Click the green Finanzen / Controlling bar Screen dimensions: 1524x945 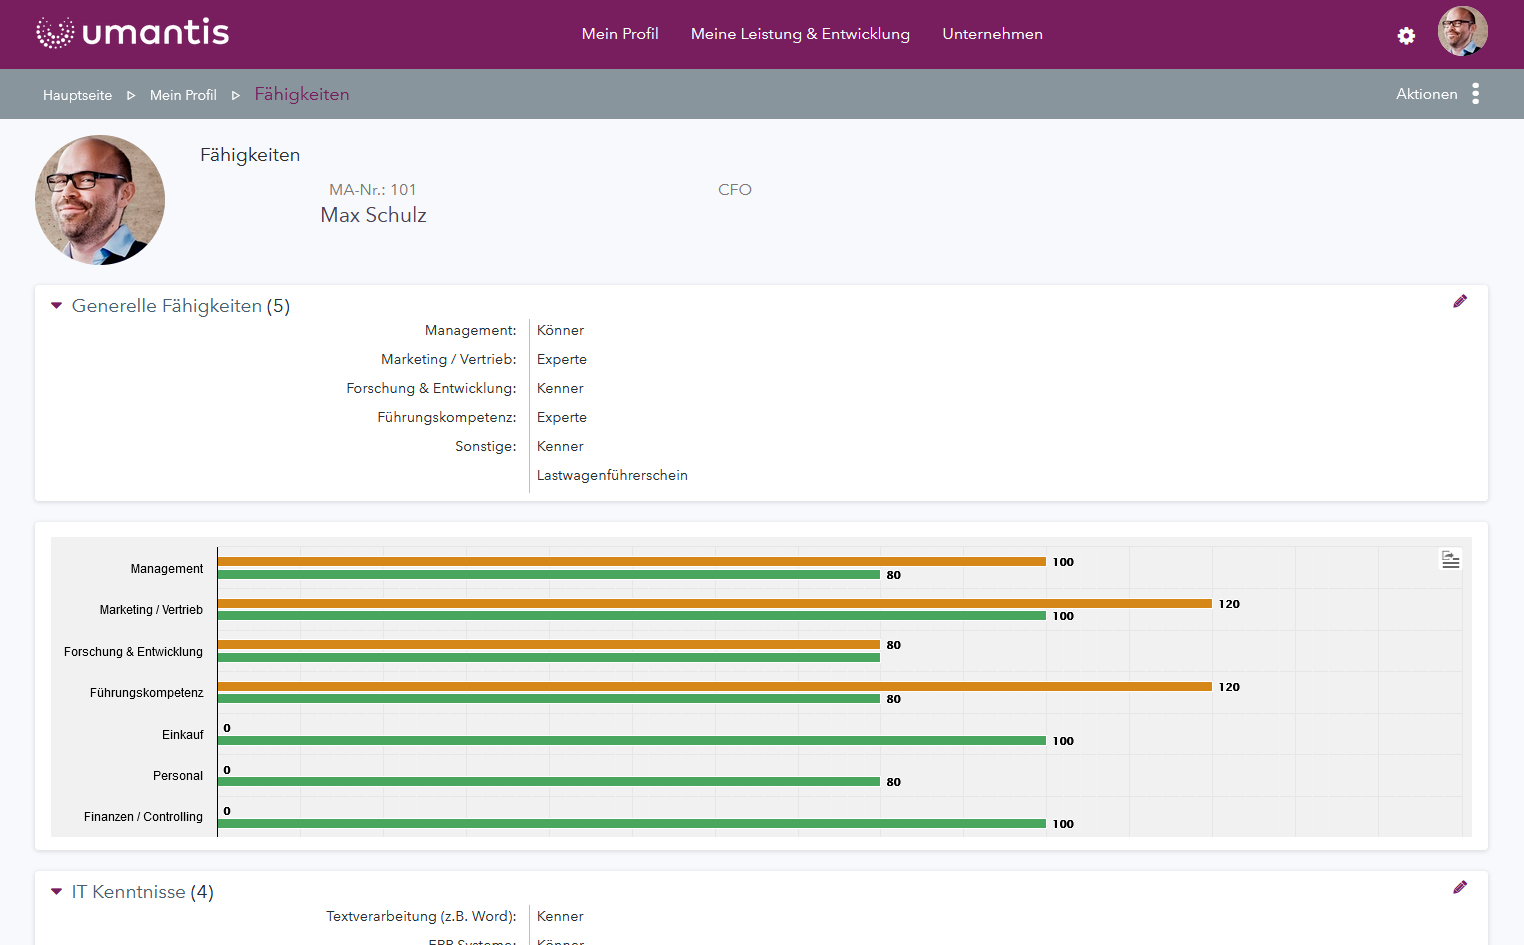[x=630, y=824]
